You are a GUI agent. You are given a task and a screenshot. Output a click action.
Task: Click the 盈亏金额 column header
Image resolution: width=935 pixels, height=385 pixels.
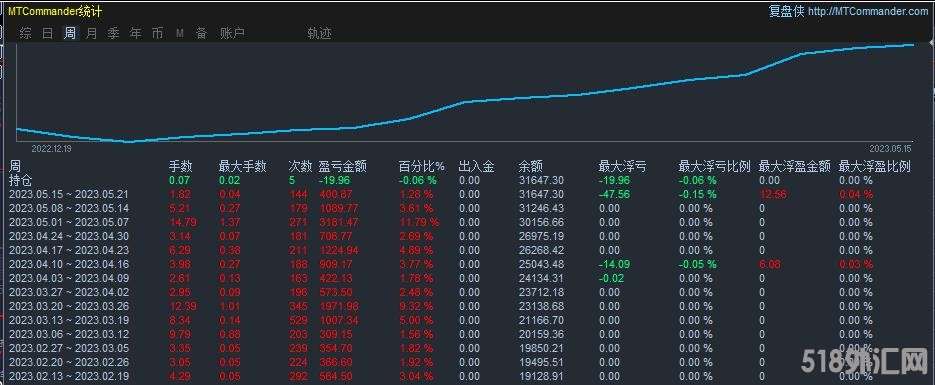pos(342,166)
